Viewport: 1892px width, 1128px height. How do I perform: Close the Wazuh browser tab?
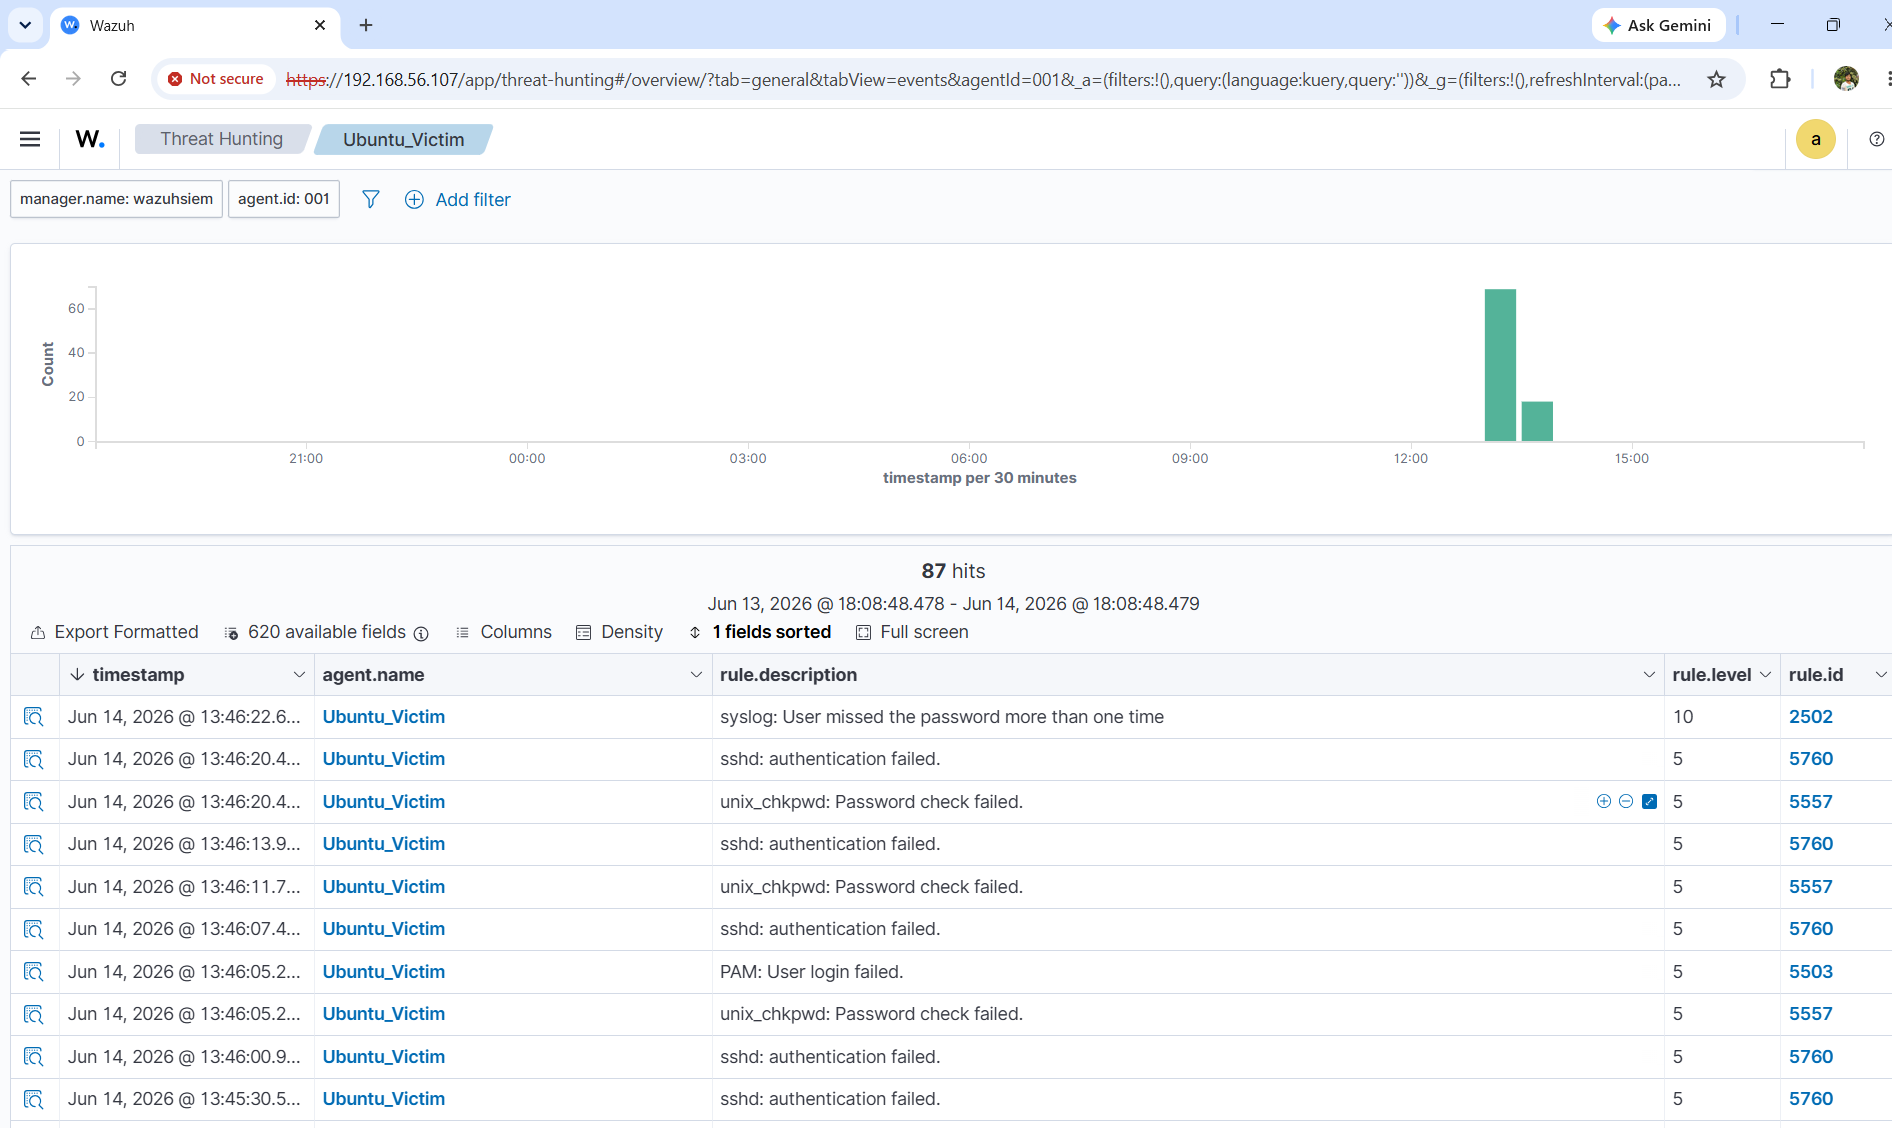tap(320, 25)
